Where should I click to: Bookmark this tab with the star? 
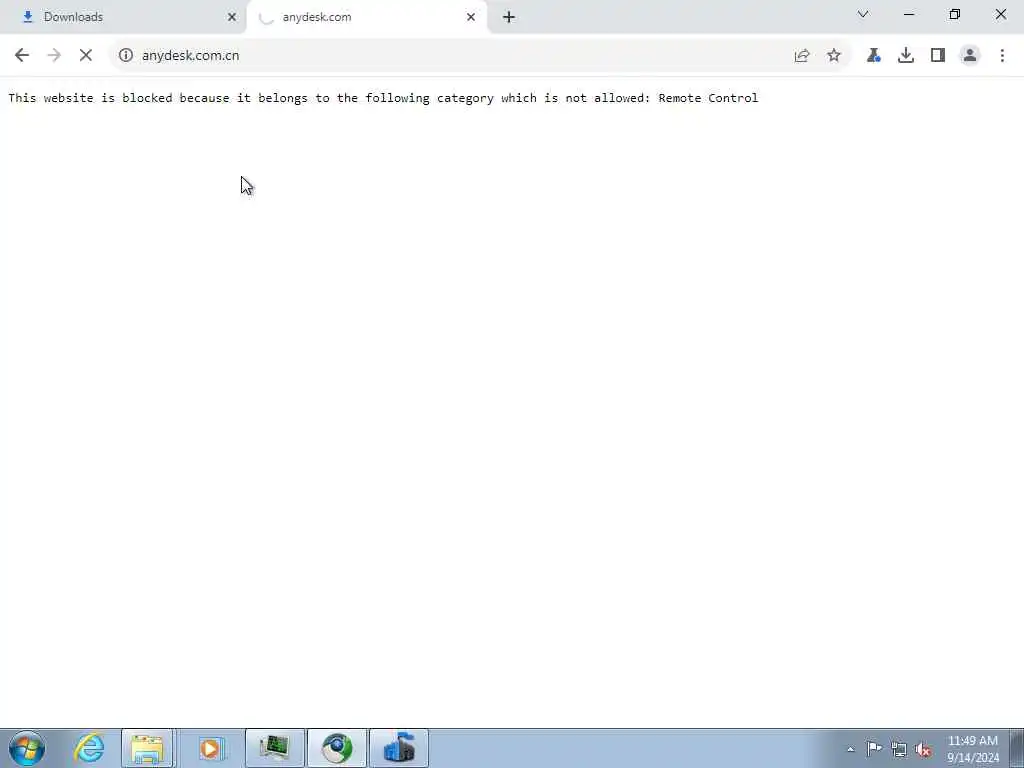click(x=834, y=56)
